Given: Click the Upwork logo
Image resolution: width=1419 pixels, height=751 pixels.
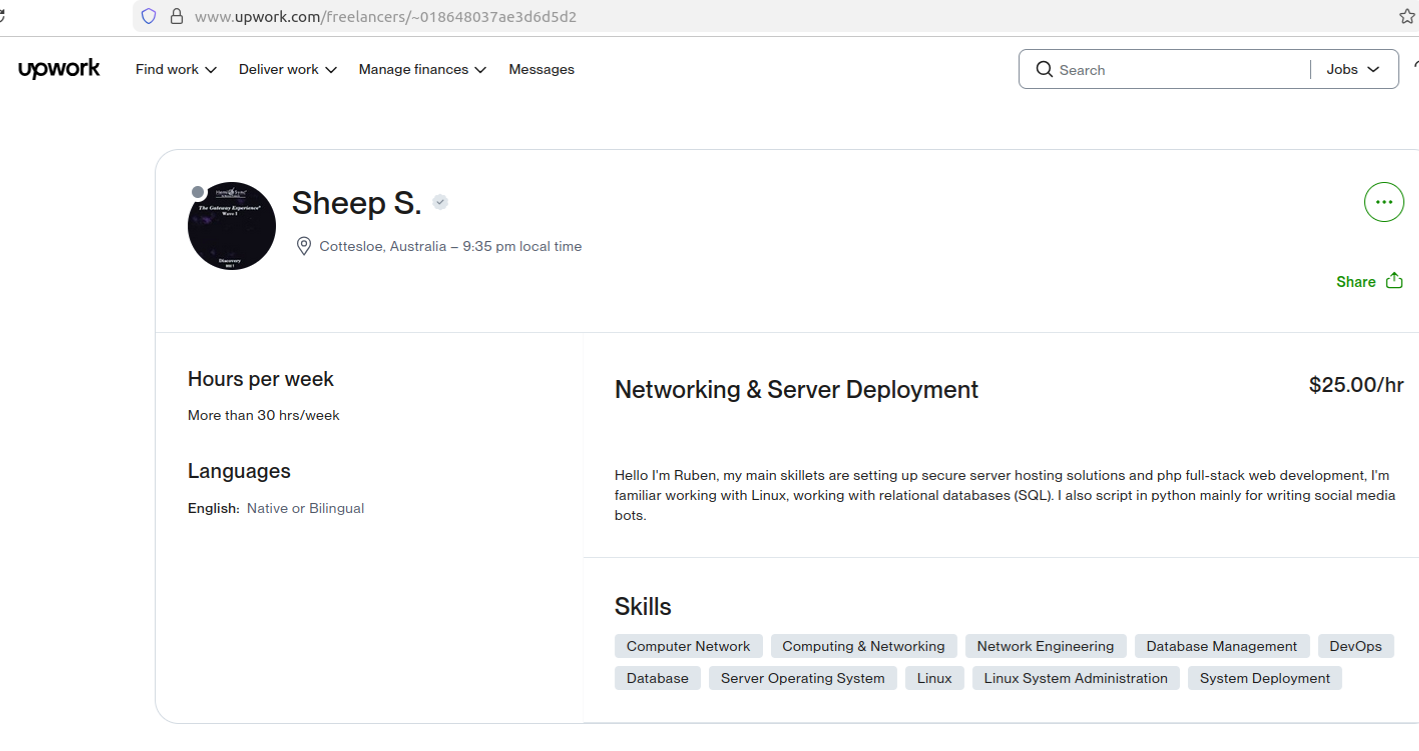Looking at the screenshot, I should pyautogui.click(x=59, y=68).
